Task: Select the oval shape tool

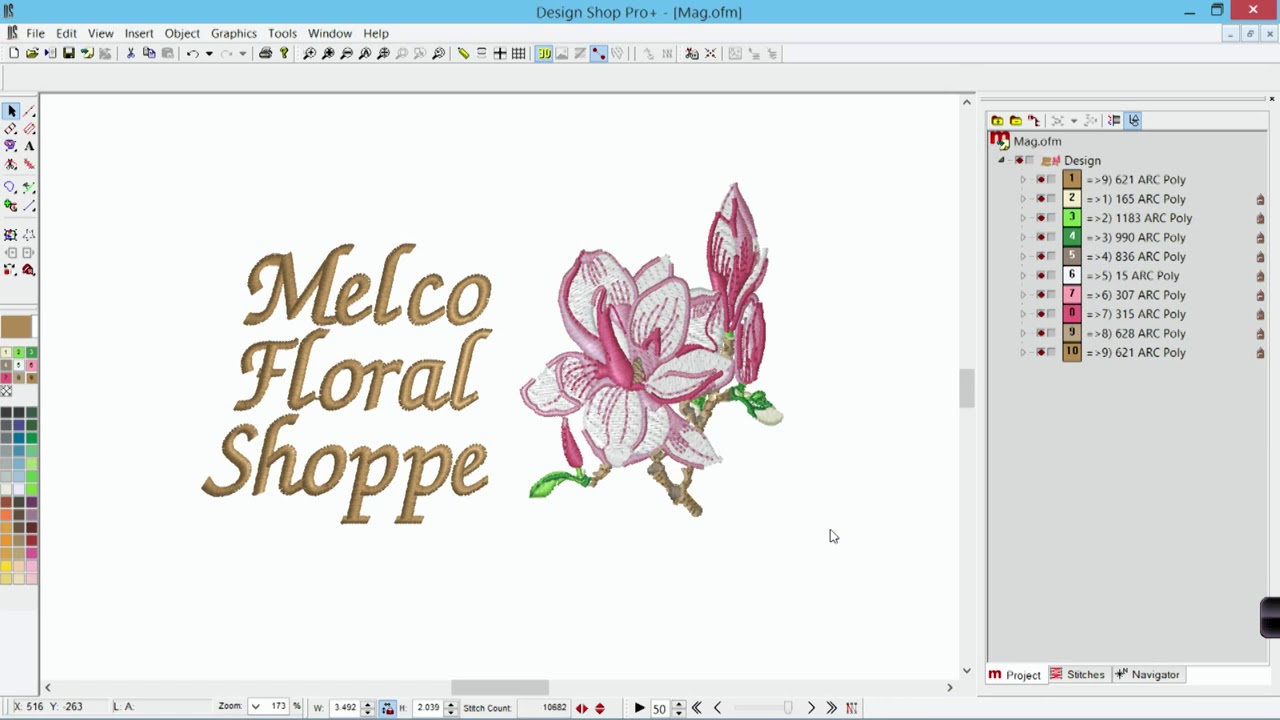Action: (10, 188)
